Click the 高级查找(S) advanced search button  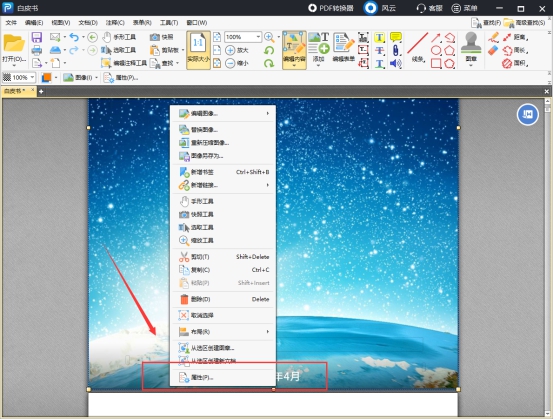pos(524,23)
